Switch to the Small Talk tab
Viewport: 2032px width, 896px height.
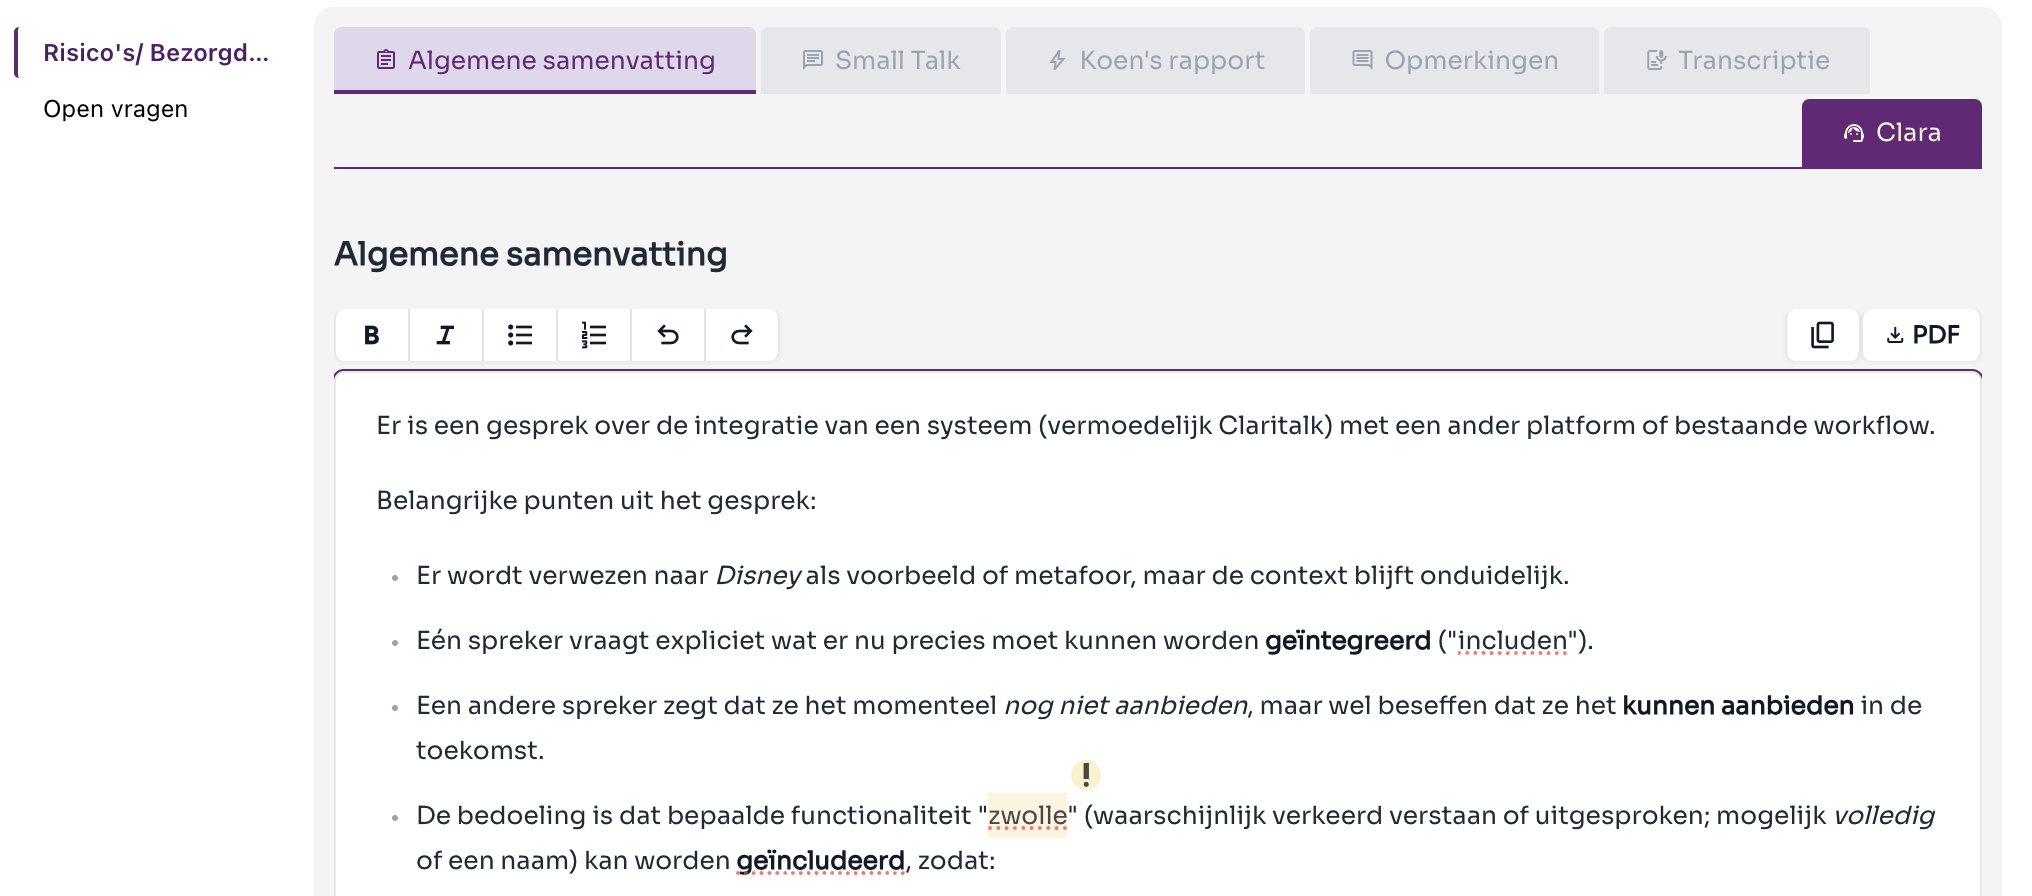click(x=881, y=60)
